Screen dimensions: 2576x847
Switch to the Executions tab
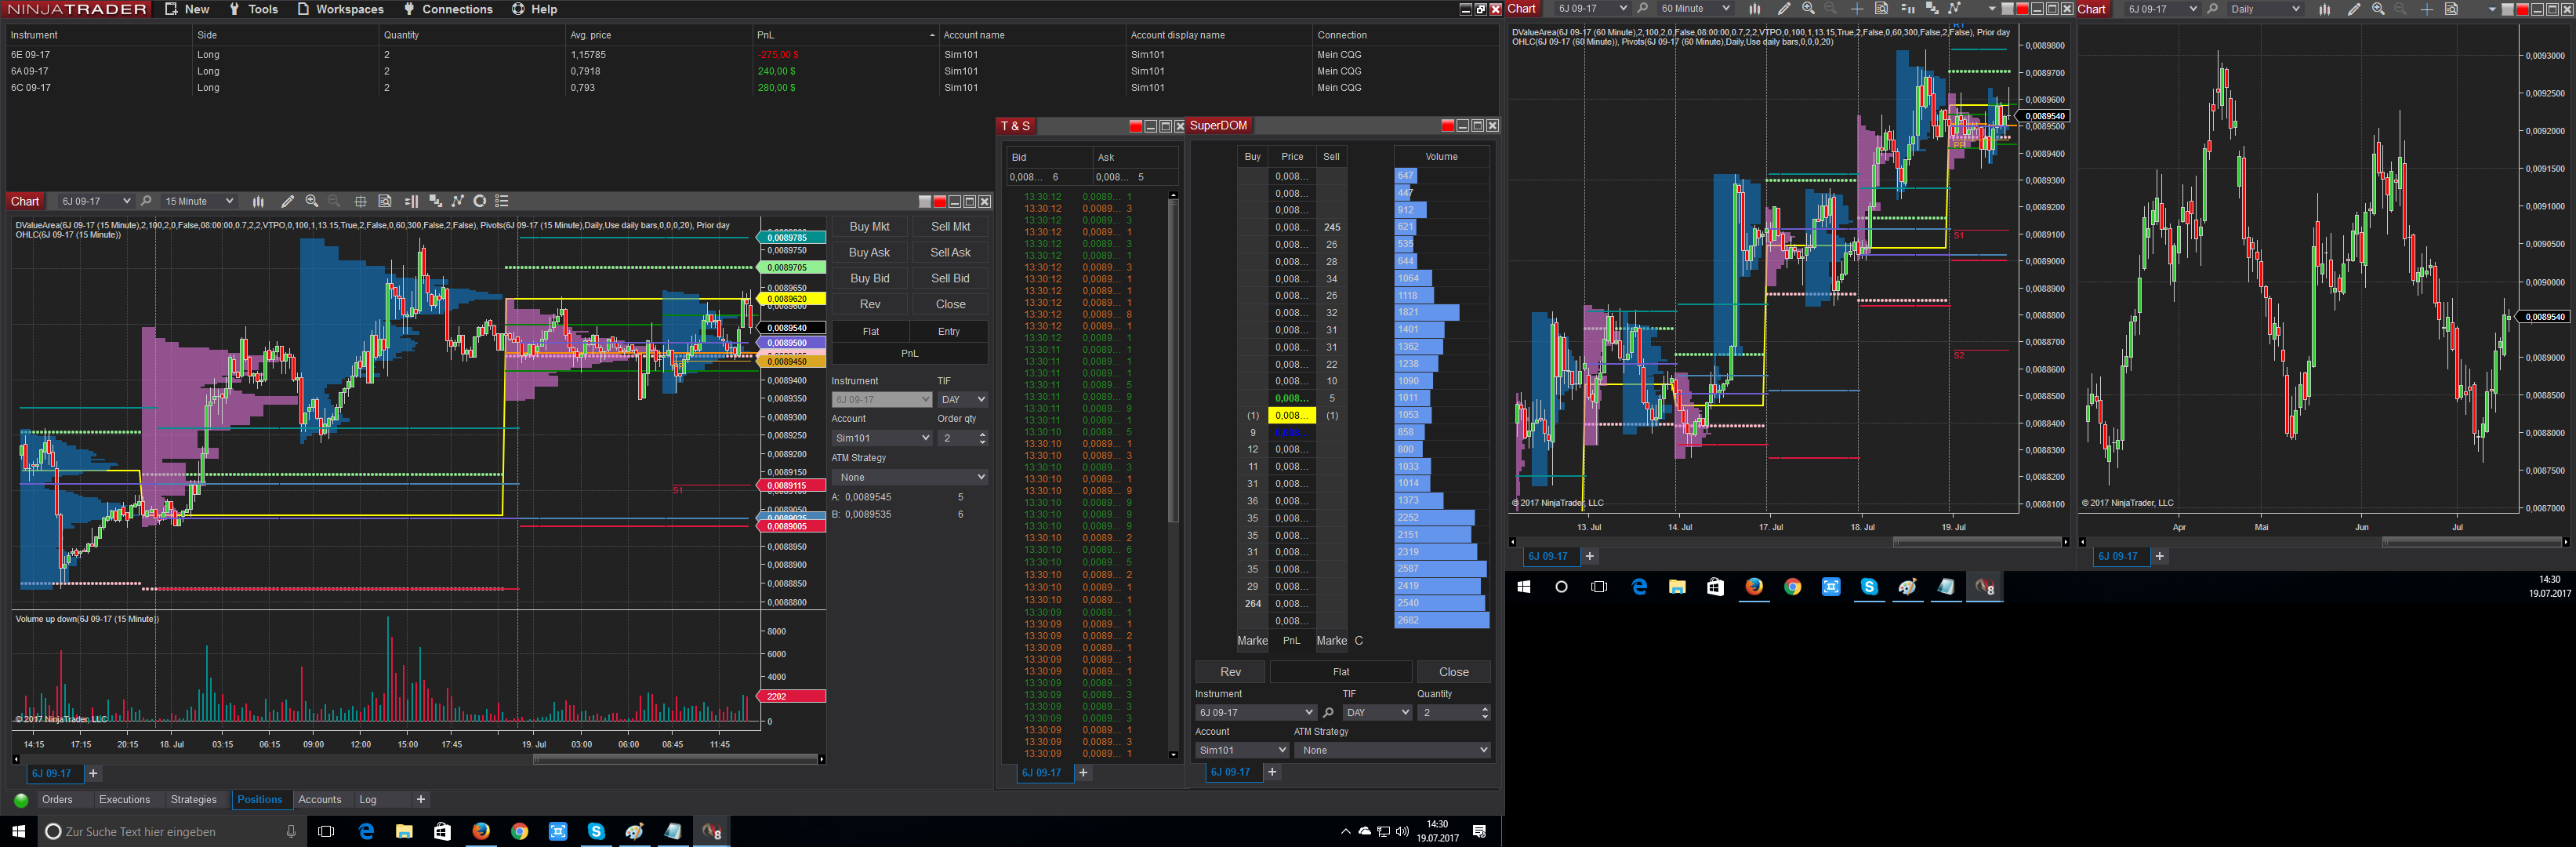[x=125, y=800]
